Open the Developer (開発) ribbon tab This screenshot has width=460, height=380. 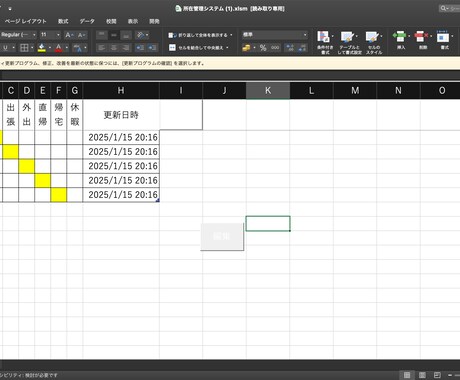154,21
